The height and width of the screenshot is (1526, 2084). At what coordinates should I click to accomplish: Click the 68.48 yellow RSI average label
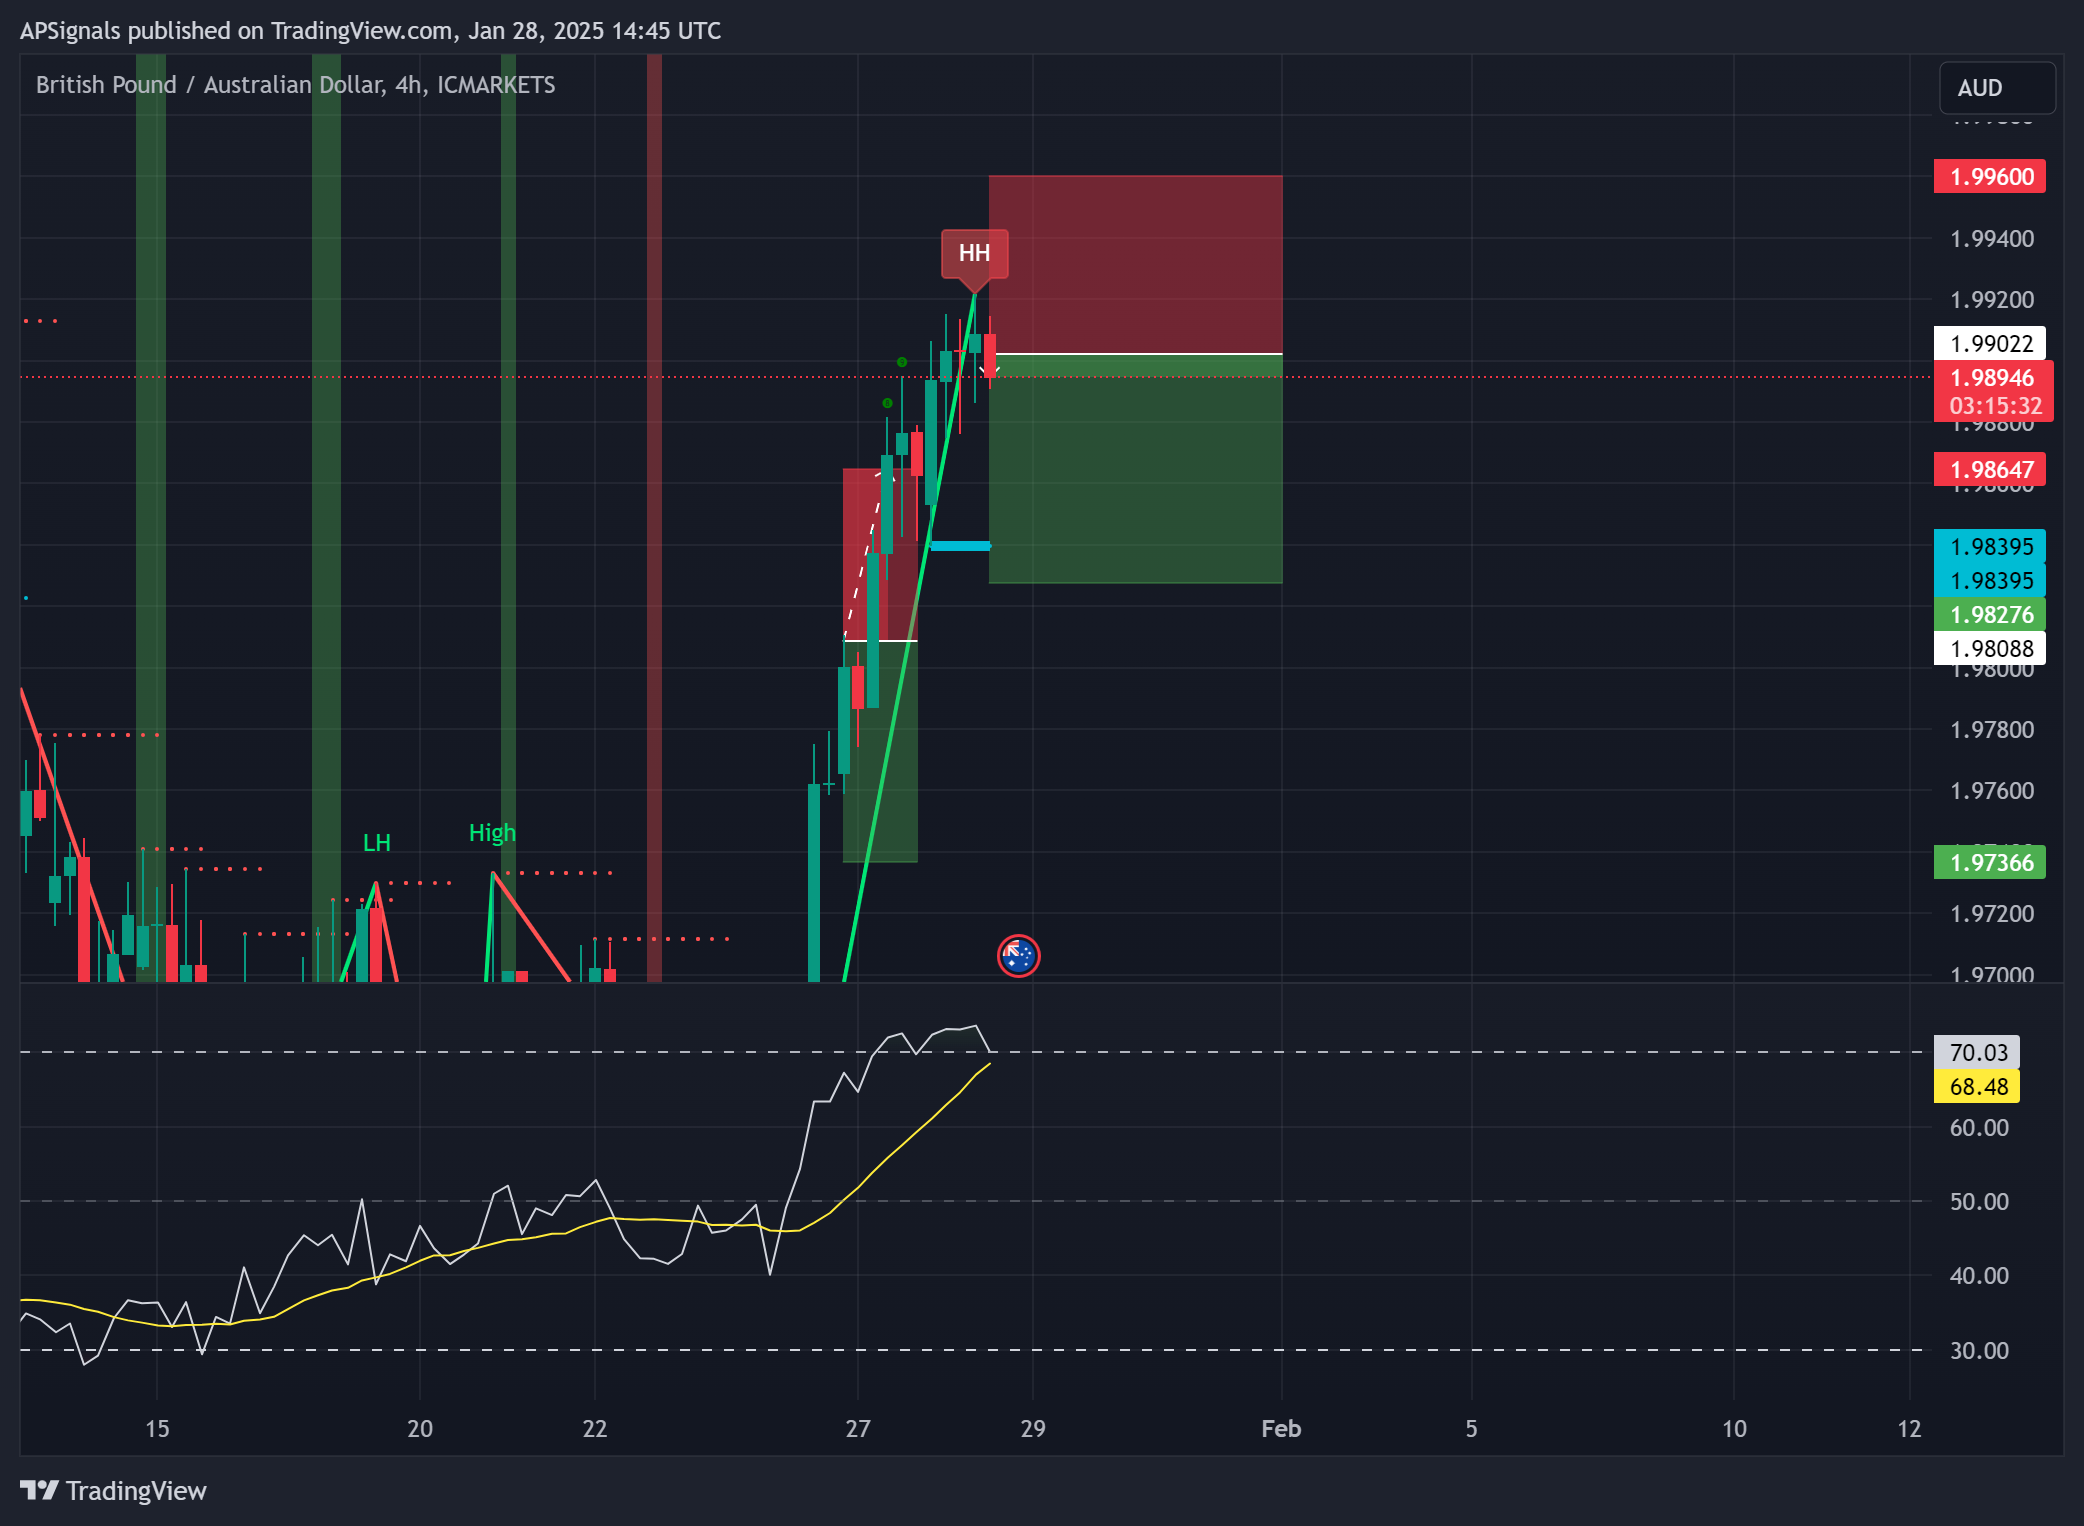[x=1977, y=1087]
